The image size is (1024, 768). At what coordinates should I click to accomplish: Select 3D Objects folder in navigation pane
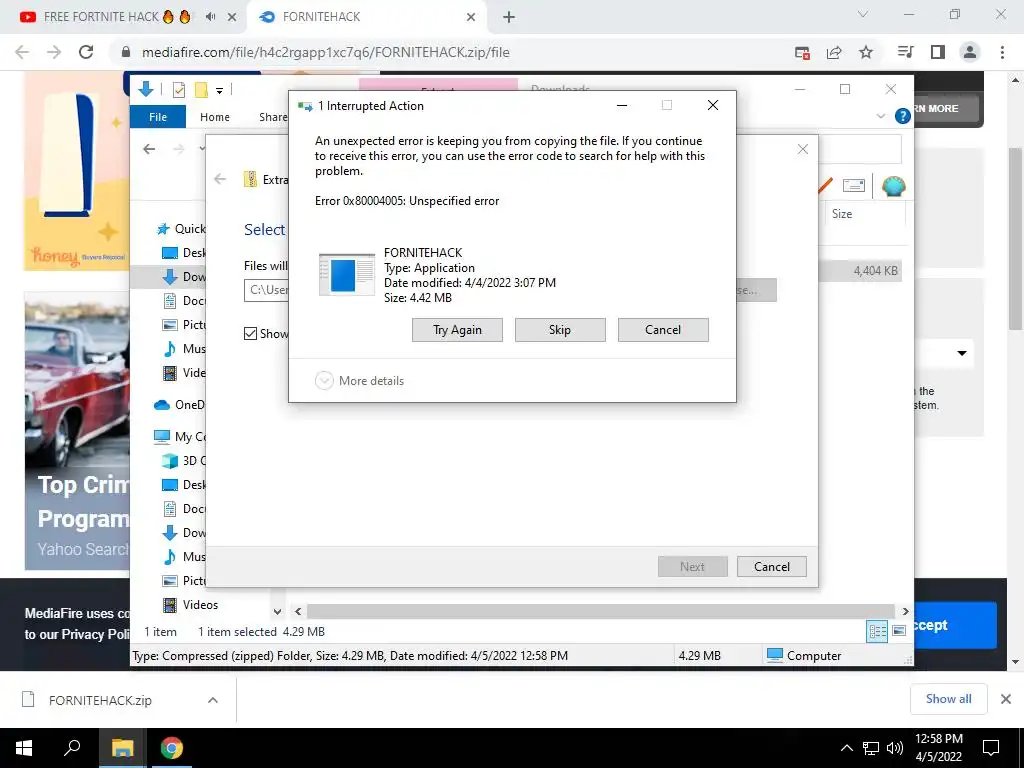point(184,460)
